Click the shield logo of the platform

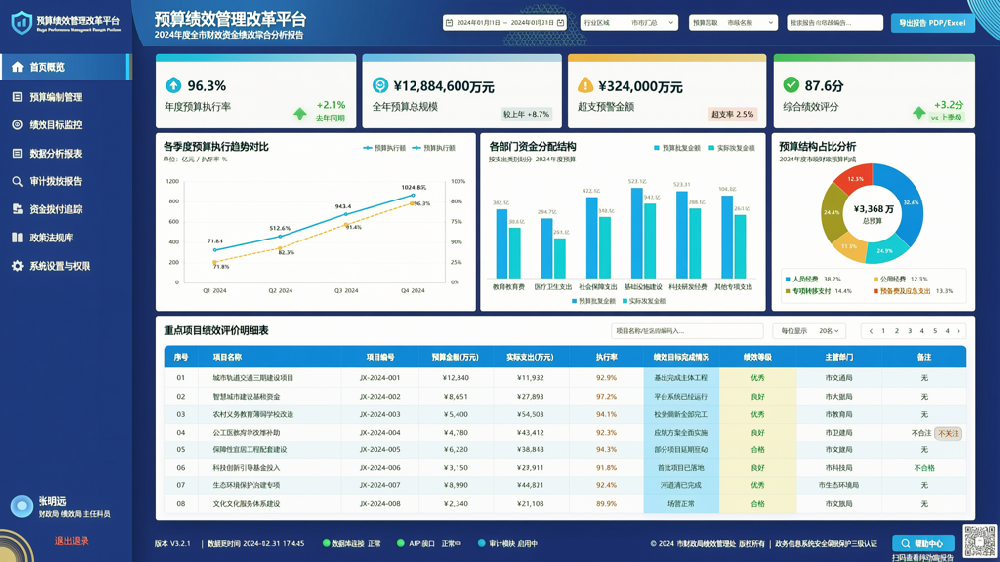coord(22,23)
